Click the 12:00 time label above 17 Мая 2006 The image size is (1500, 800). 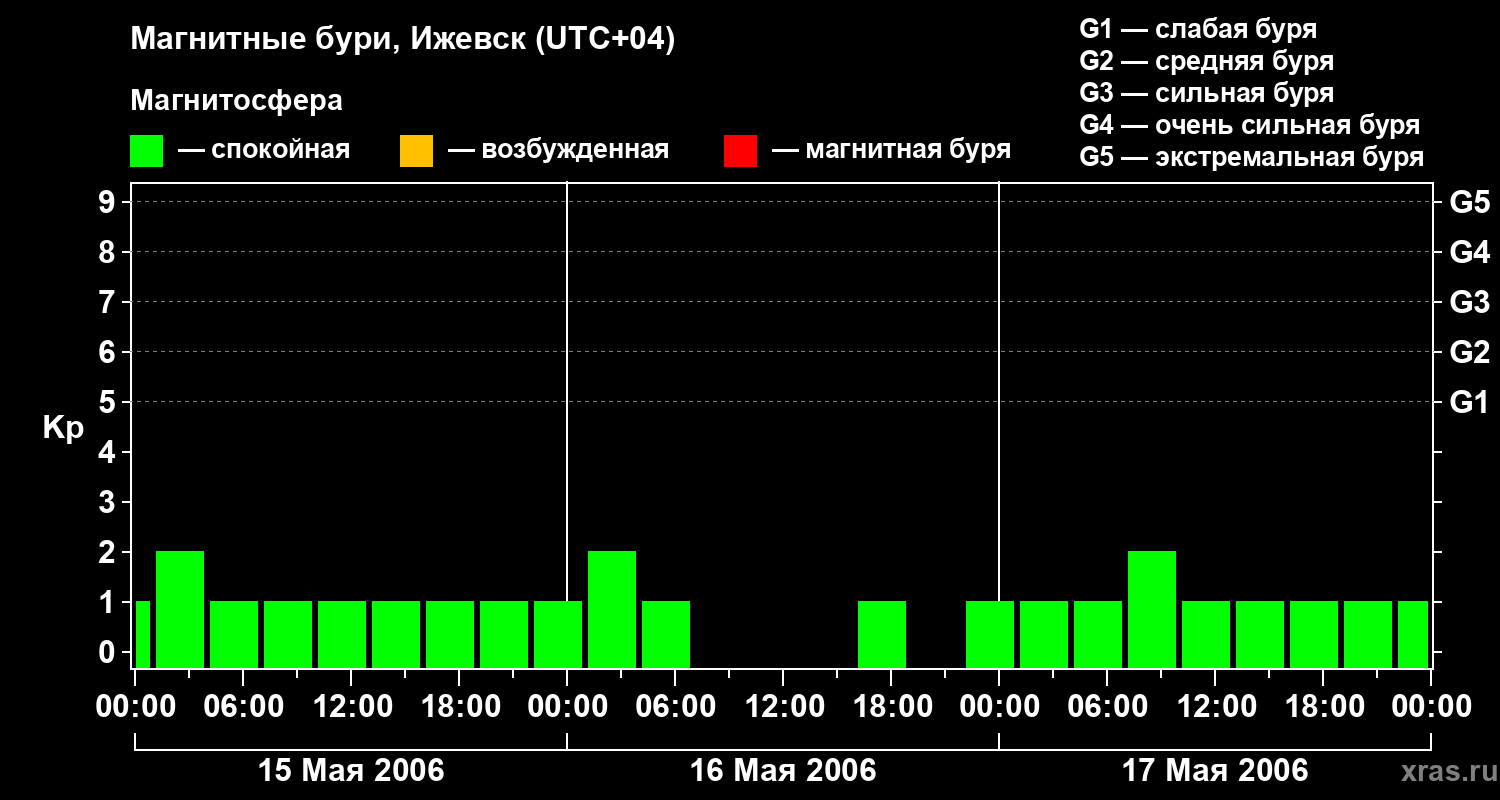coord(1215,707)
